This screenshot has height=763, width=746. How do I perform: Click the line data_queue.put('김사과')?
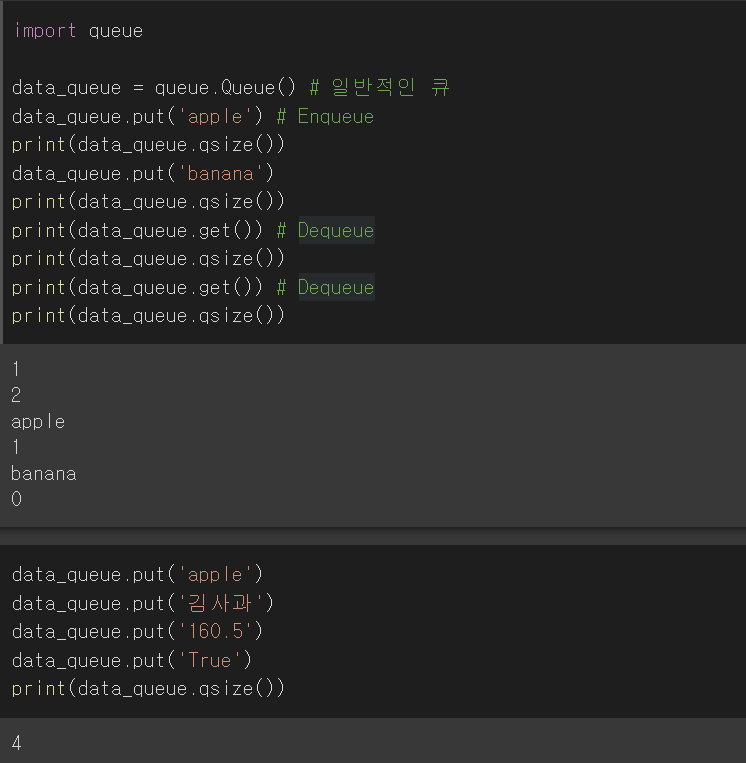143,603
